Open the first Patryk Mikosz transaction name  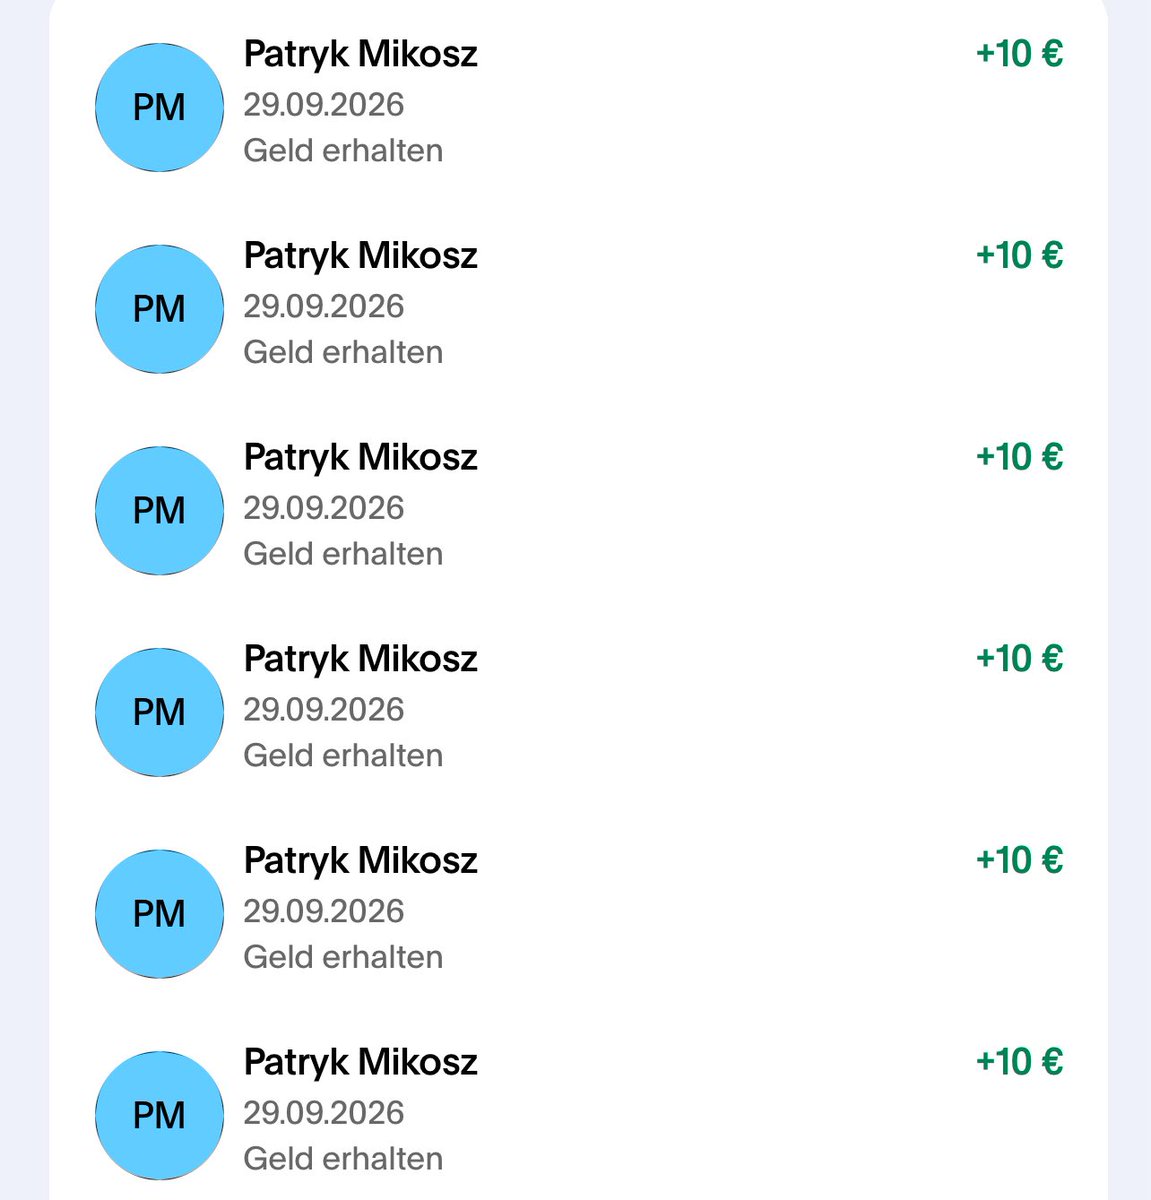tap(361, 55)
